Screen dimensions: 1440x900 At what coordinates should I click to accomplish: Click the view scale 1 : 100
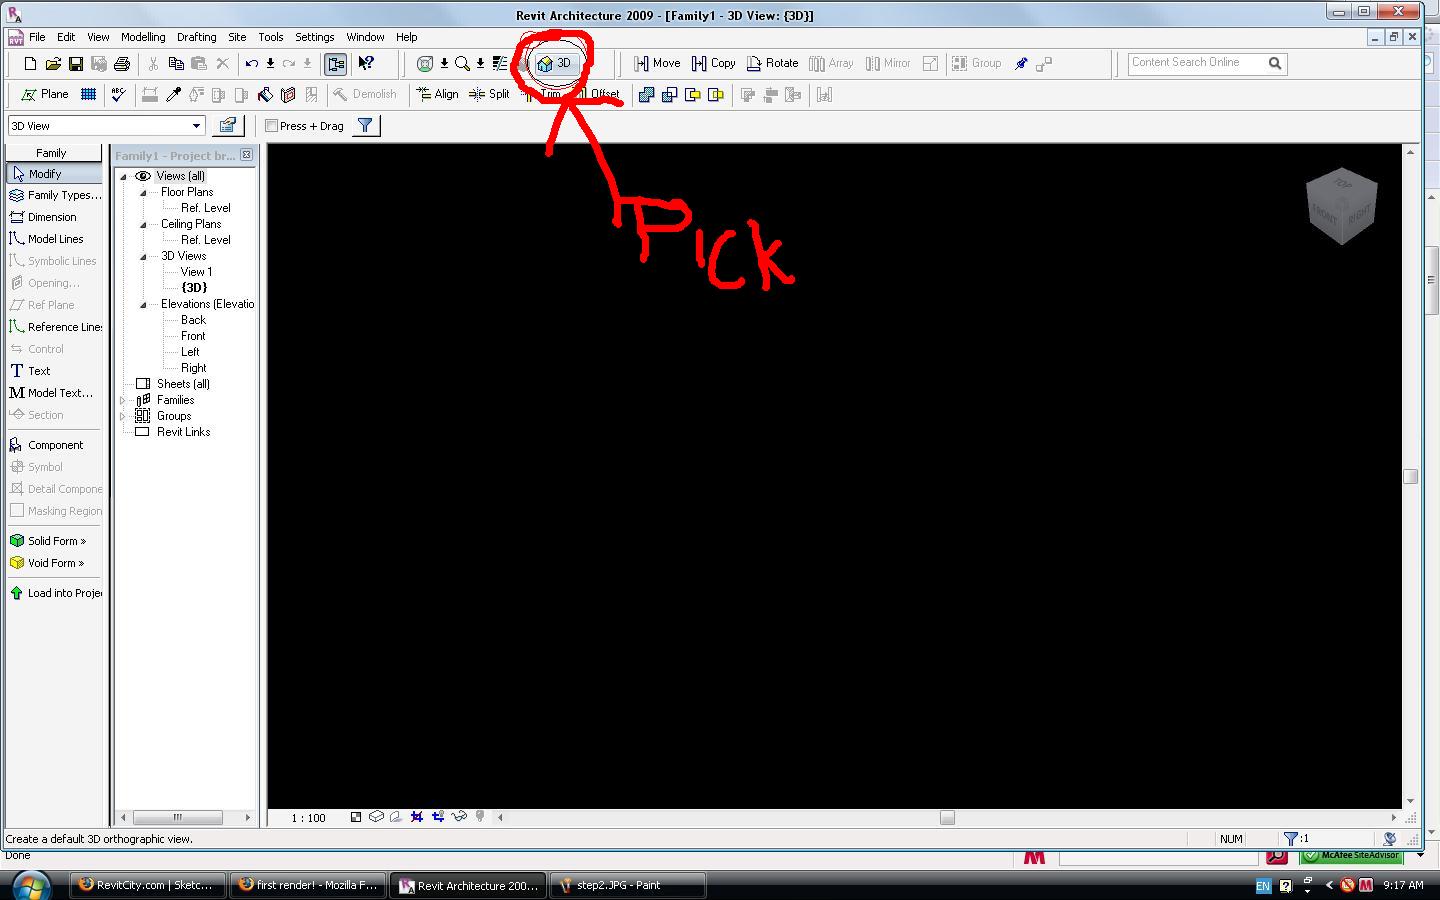[309, 818]
